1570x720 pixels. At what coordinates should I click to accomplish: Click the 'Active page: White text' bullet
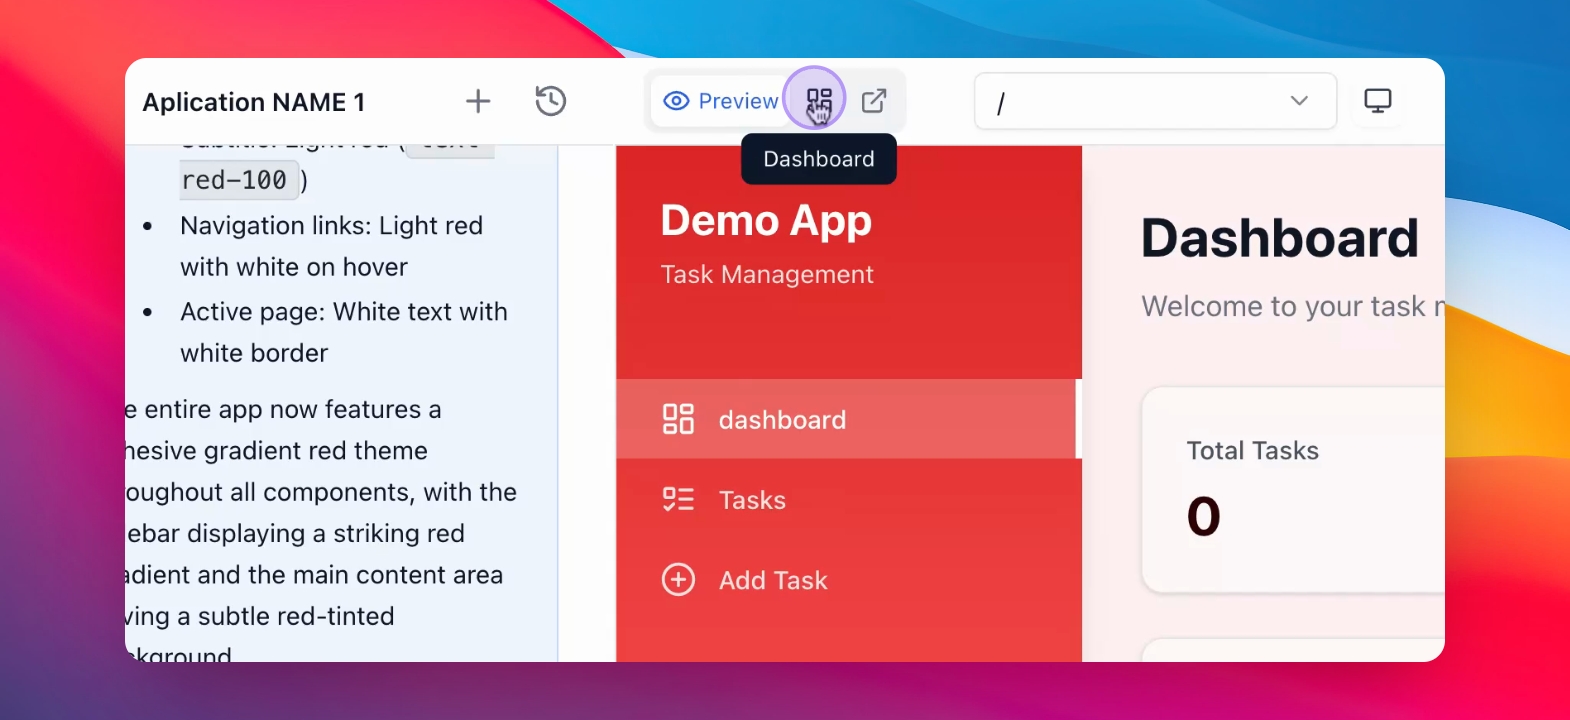[x=344, y=332]
